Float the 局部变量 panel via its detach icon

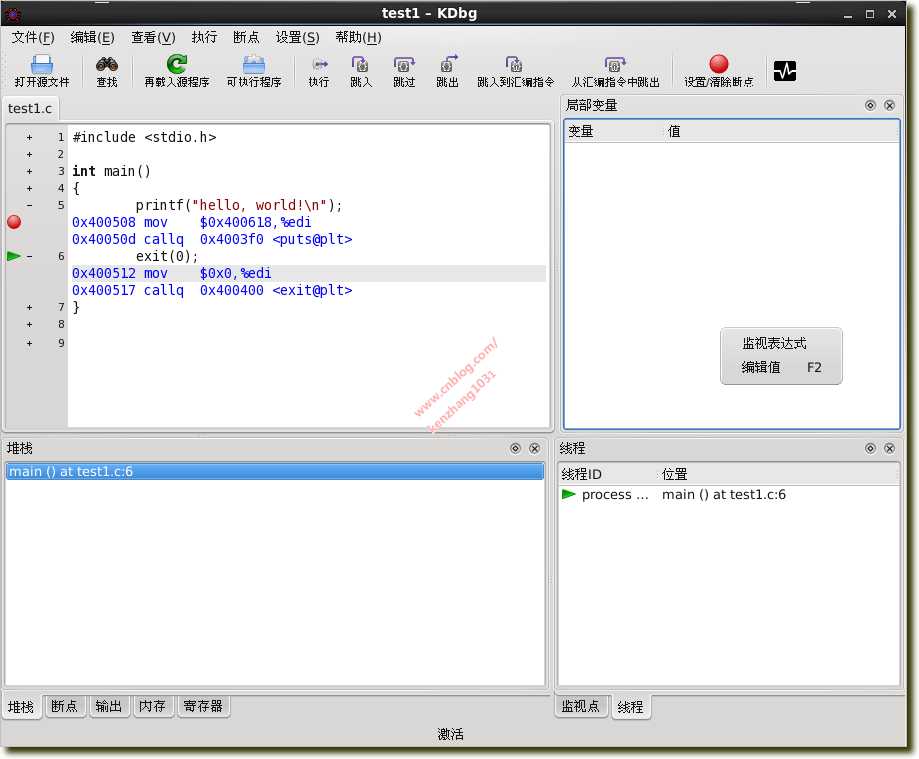click(870, 105)
